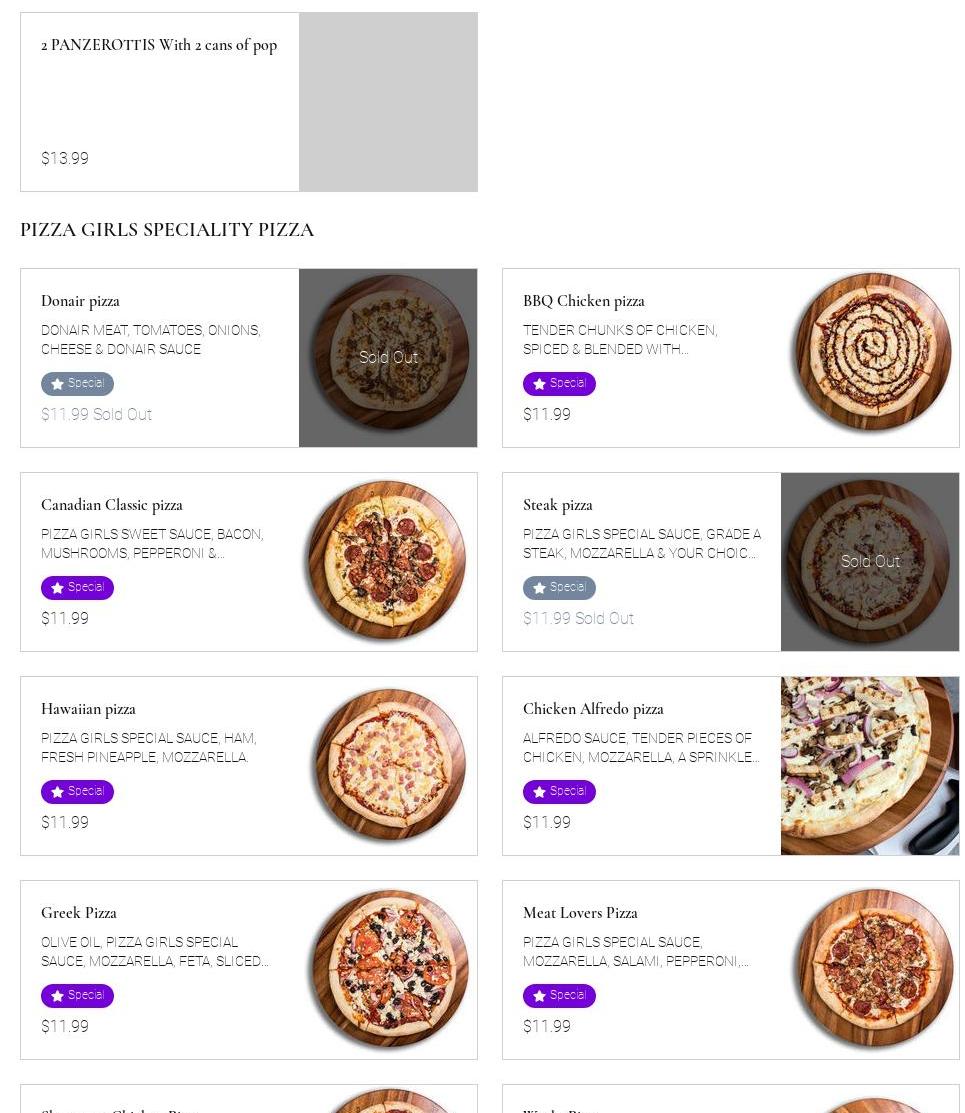The height and width of the screenshot is (1113, 965).
Task: Click the $13.99 price on the Panzerottis combo
Action: click(65, 159)
